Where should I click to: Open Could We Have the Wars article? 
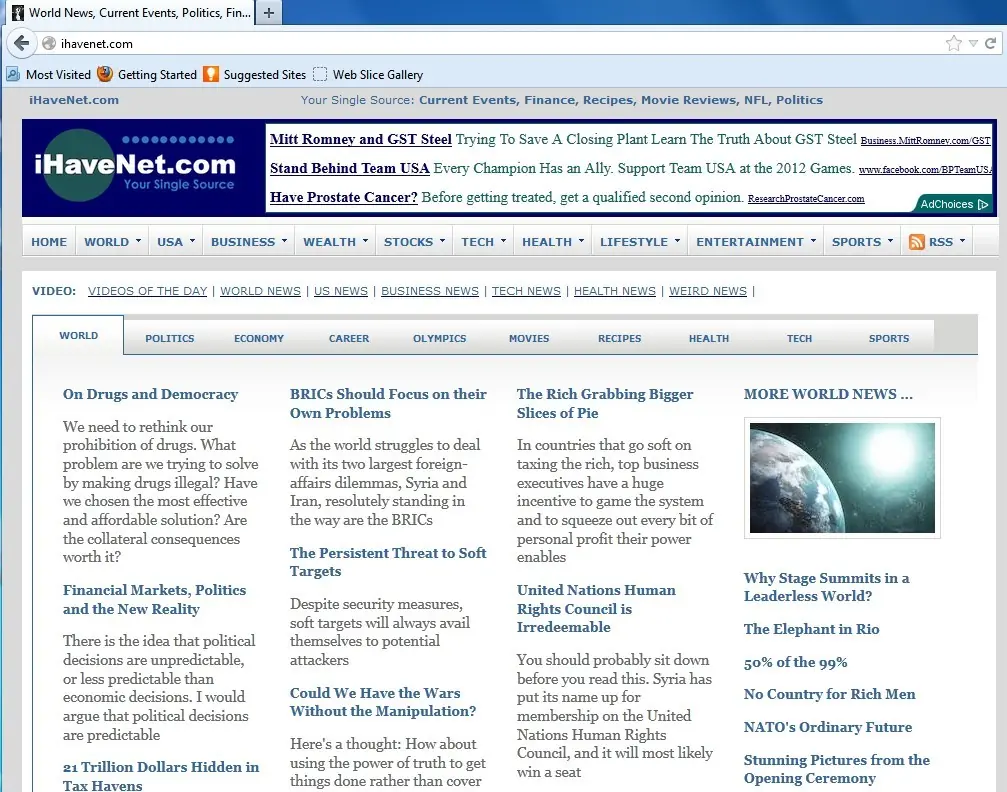(x=383, y=702)
